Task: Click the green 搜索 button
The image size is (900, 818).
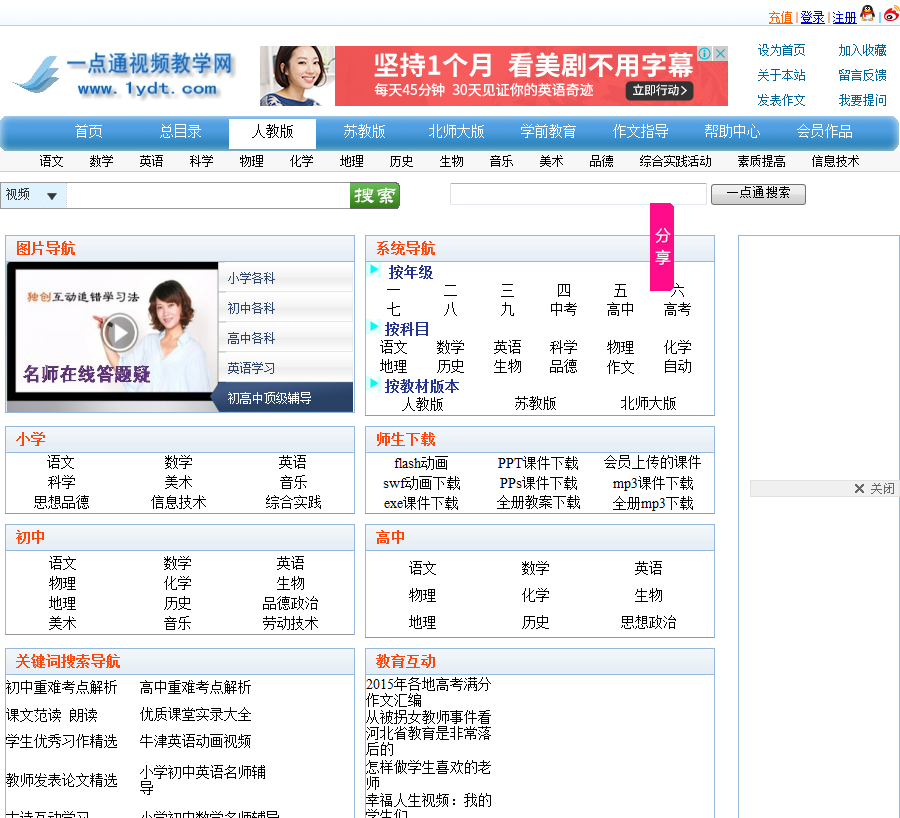Action: 374,196
